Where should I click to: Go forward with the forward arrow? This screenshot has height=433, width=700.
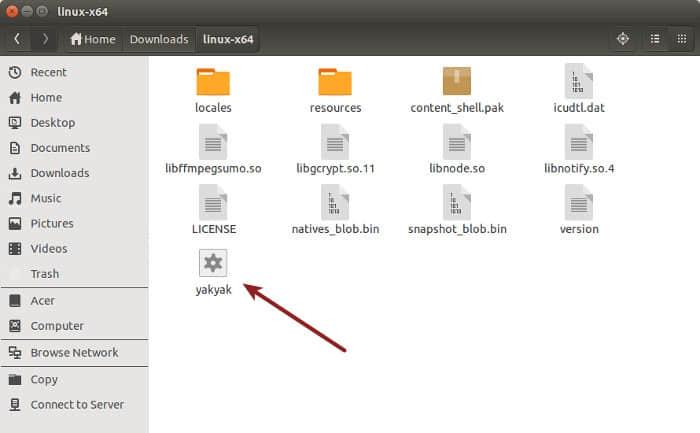pyautogui.click(x=44, y=39)
